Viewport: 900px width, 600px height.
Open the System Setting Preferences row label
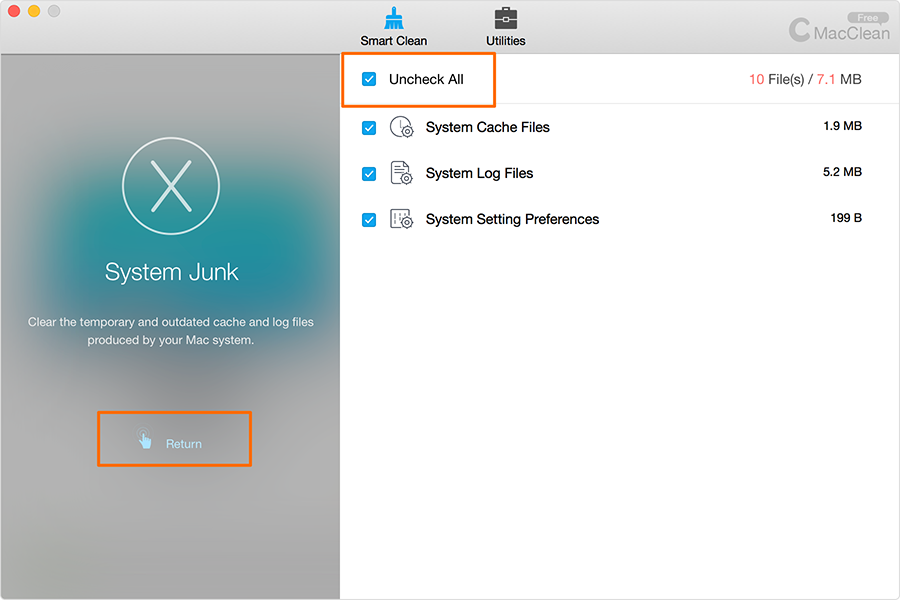(512, 219)
